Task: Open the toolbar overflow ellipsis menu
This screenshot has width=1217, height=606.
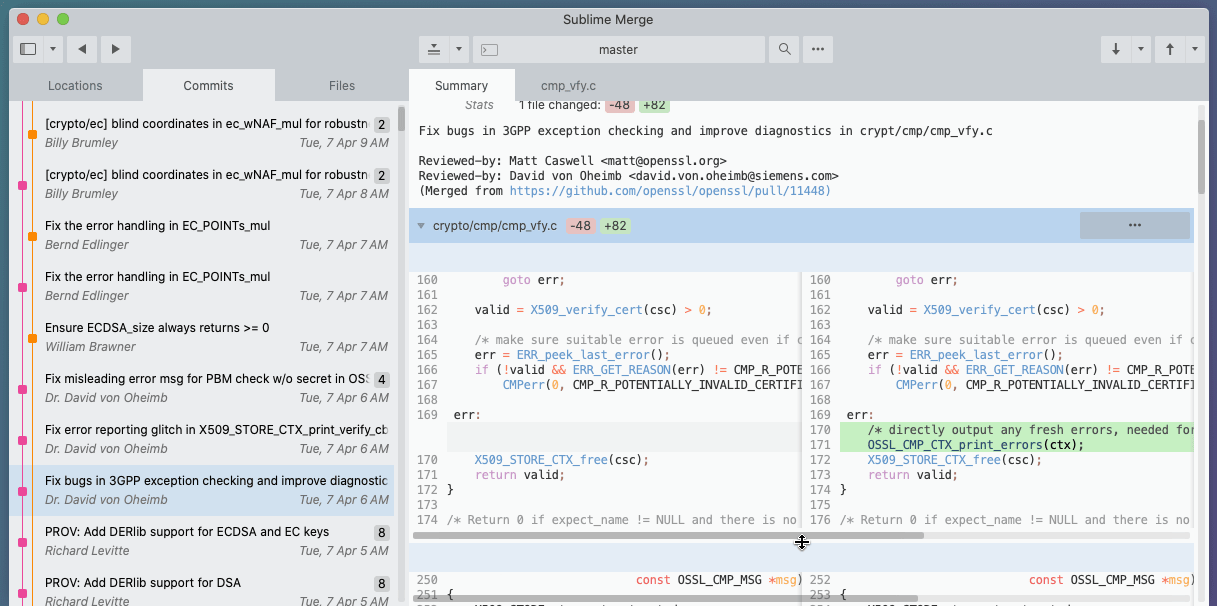Action: tap(817, 48)
